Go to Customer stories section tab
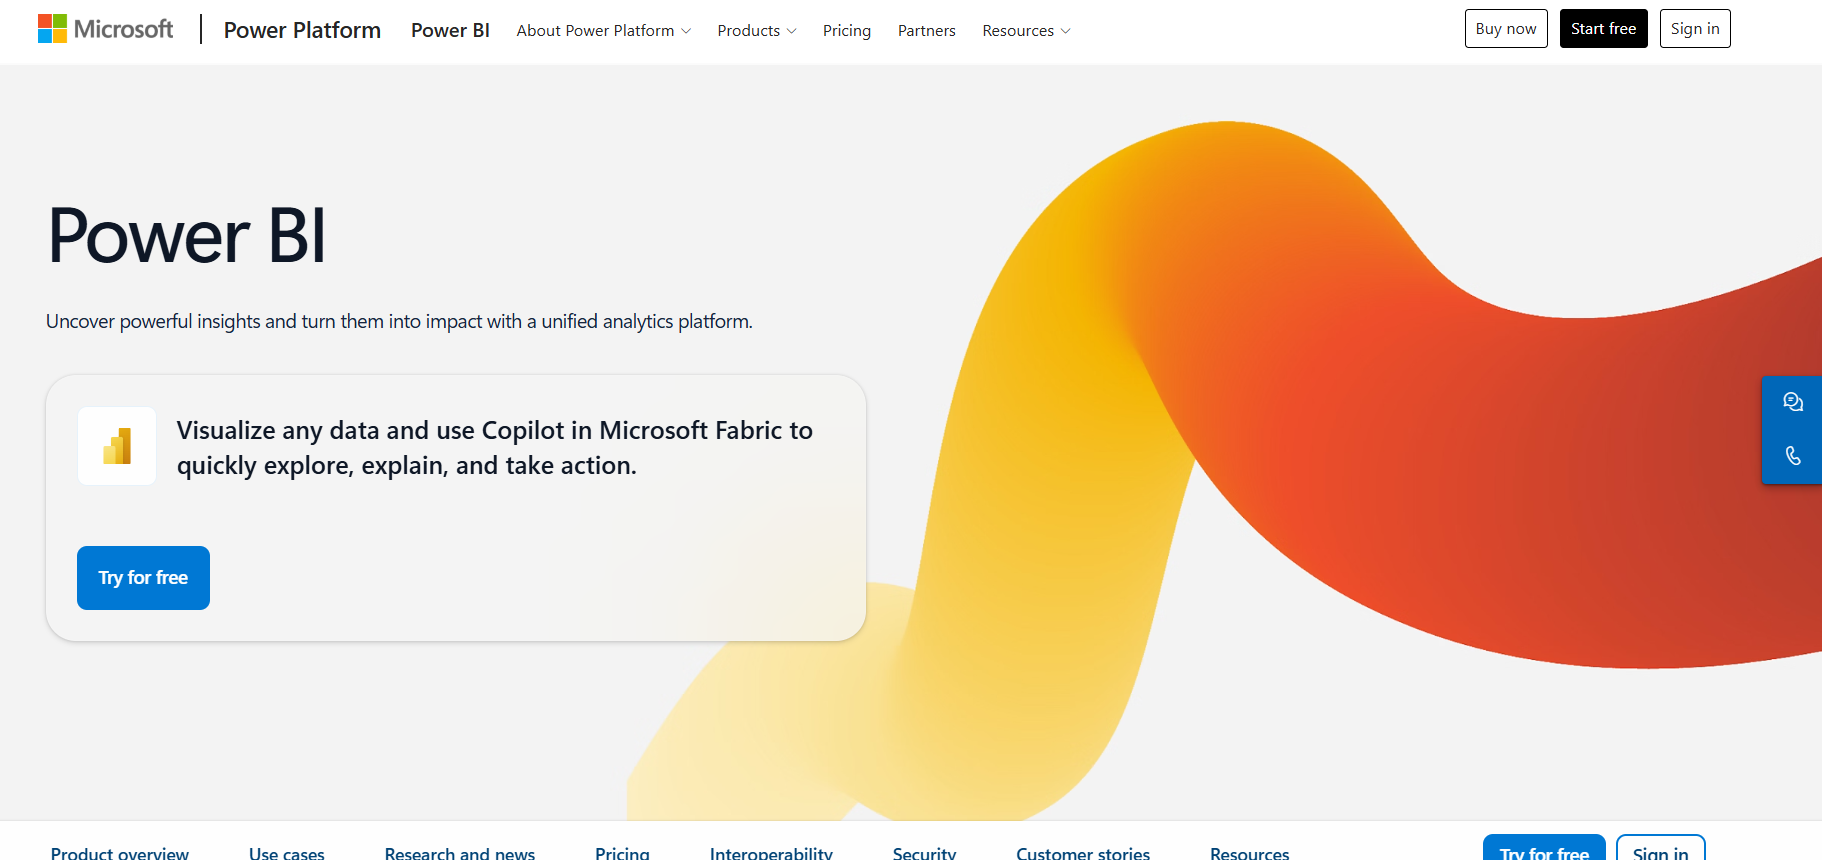Screen dimensions: 1822x860 coord(1083,853)
